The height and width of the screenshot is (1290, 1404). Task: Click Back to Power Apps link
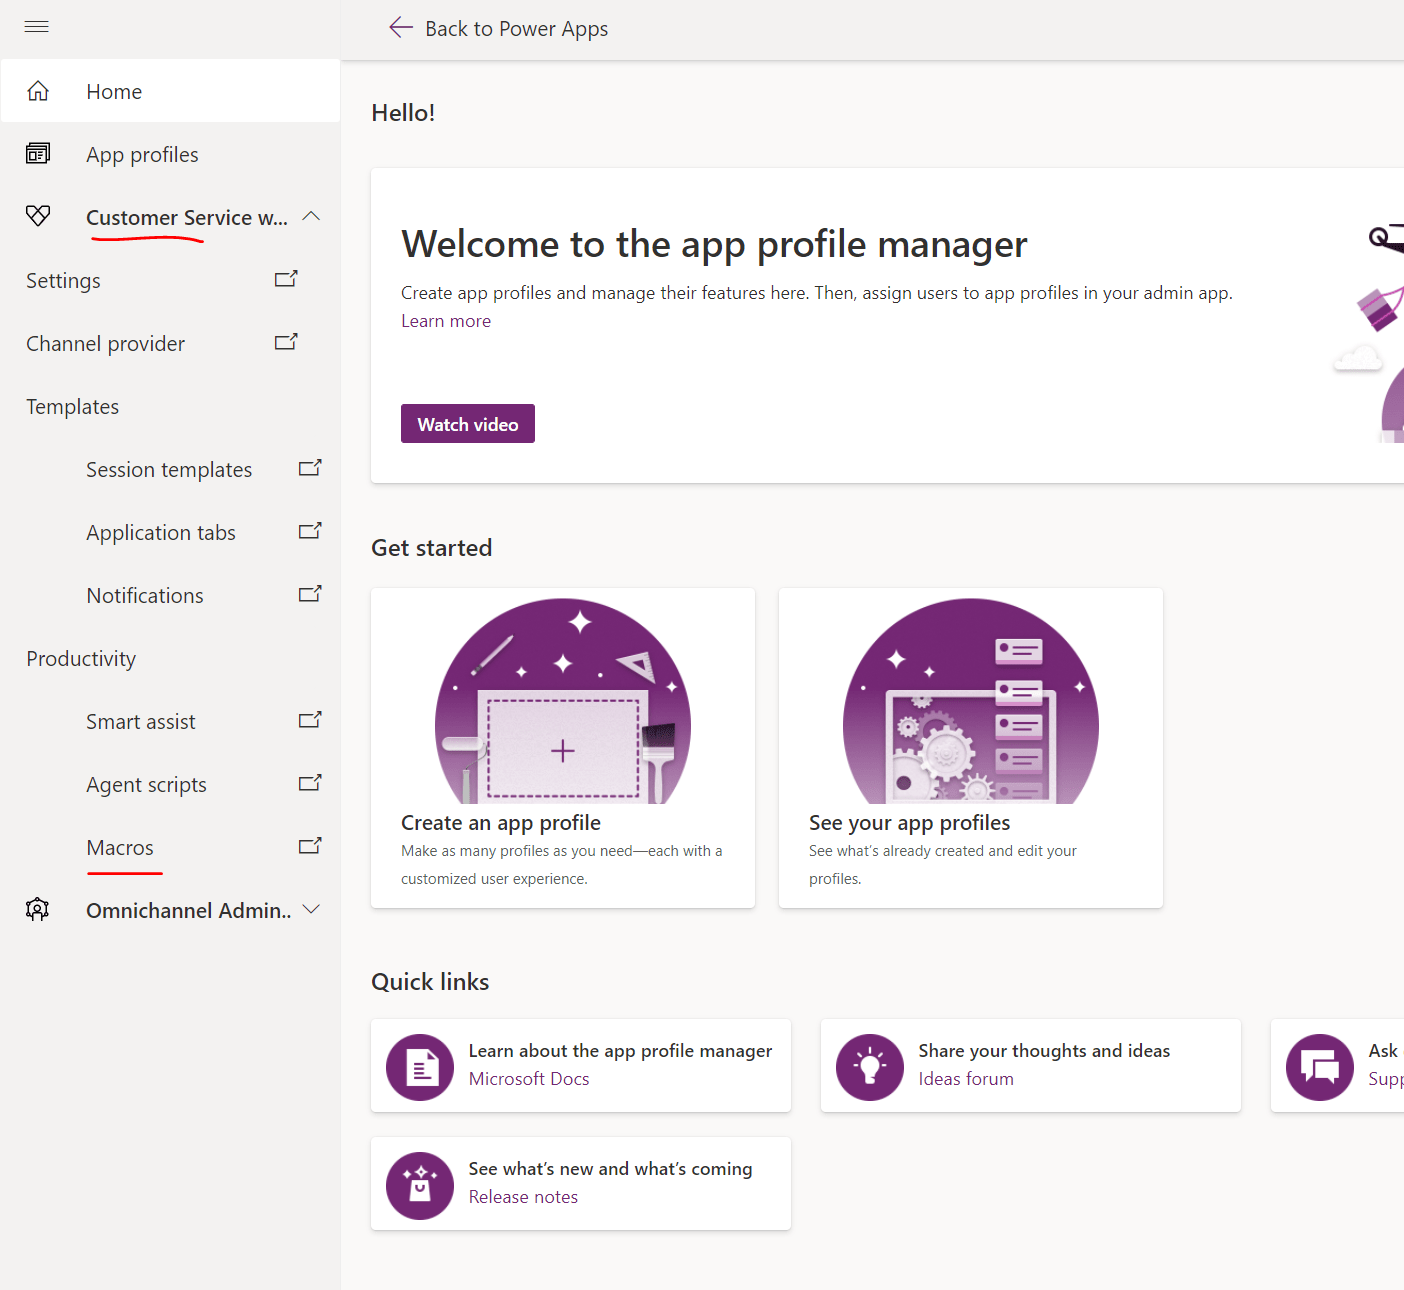tap(517, 28)
